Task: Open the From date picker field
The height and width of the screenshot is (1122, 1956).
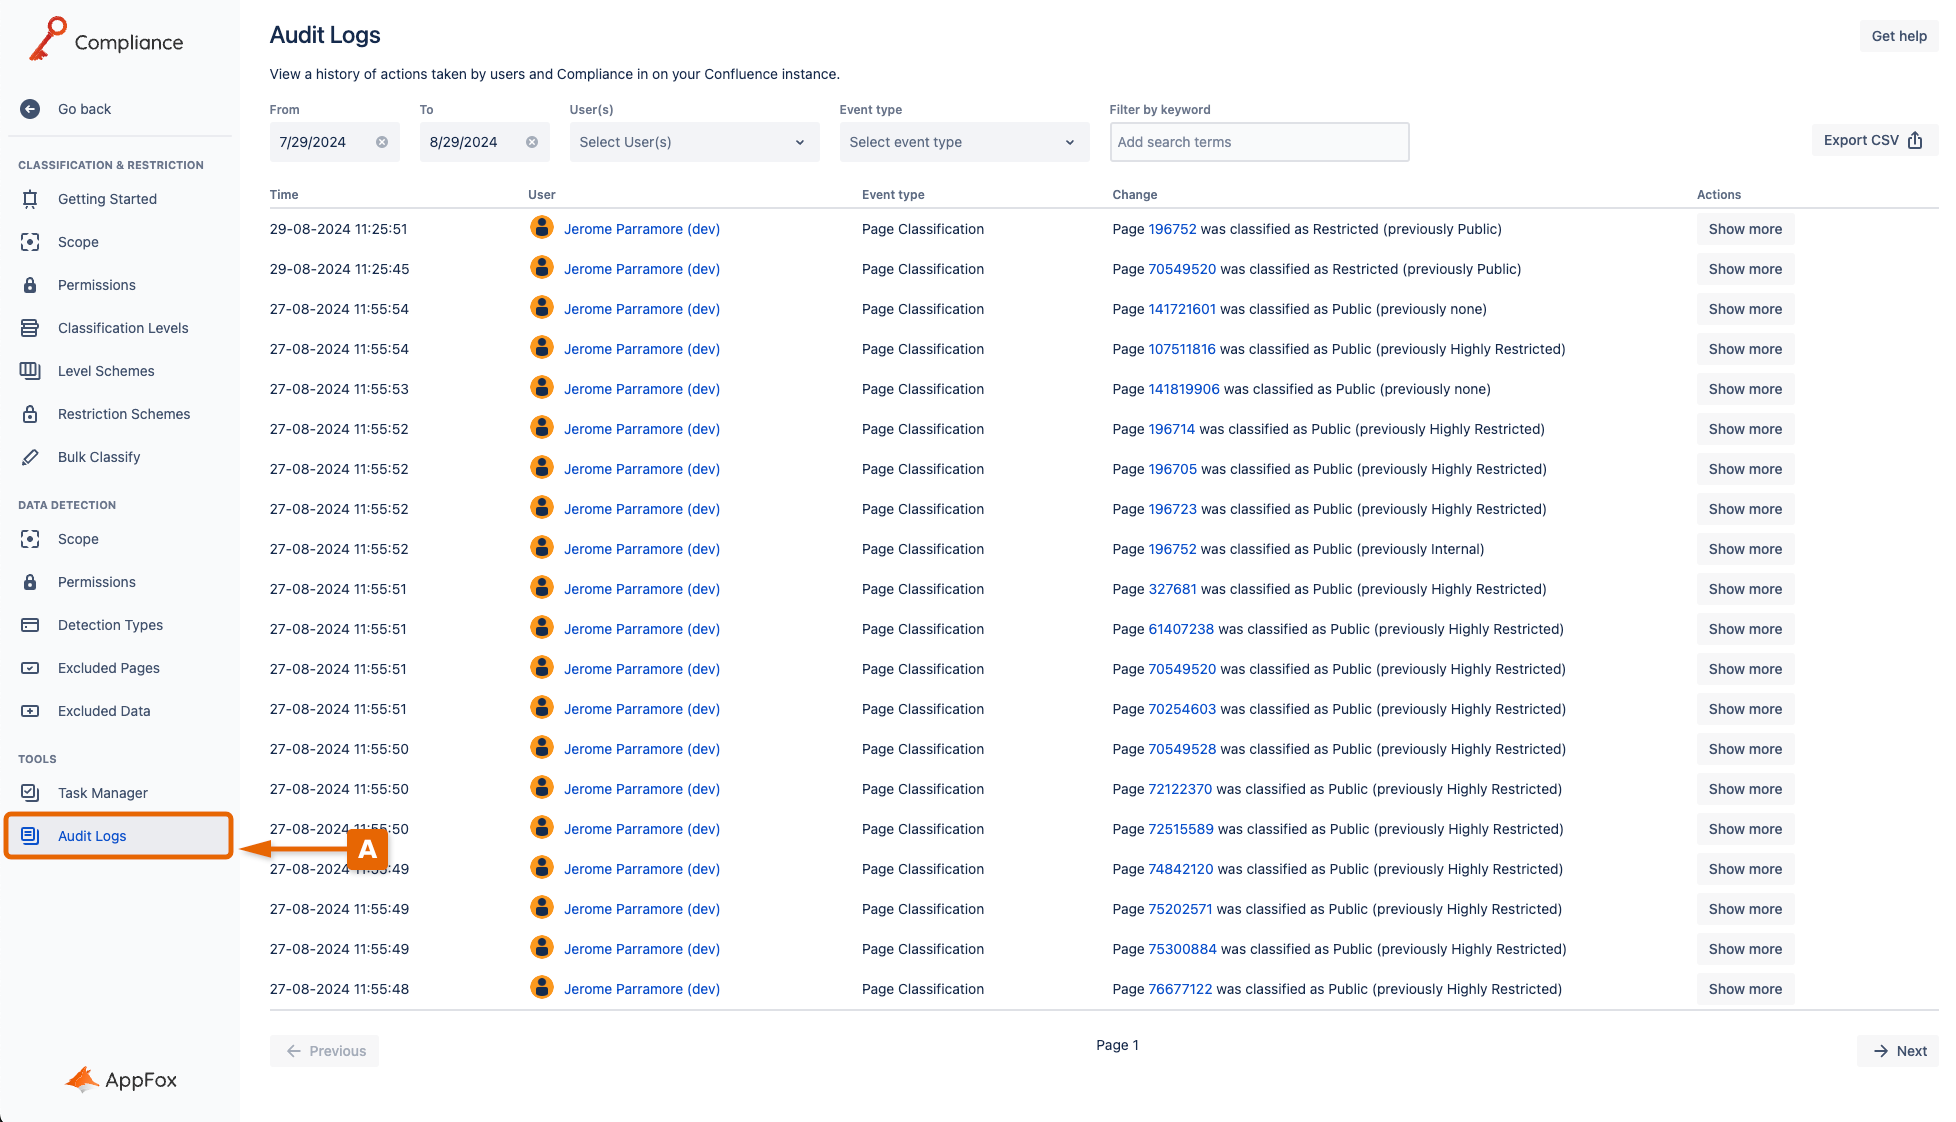Action: click(x=320, y=142)
